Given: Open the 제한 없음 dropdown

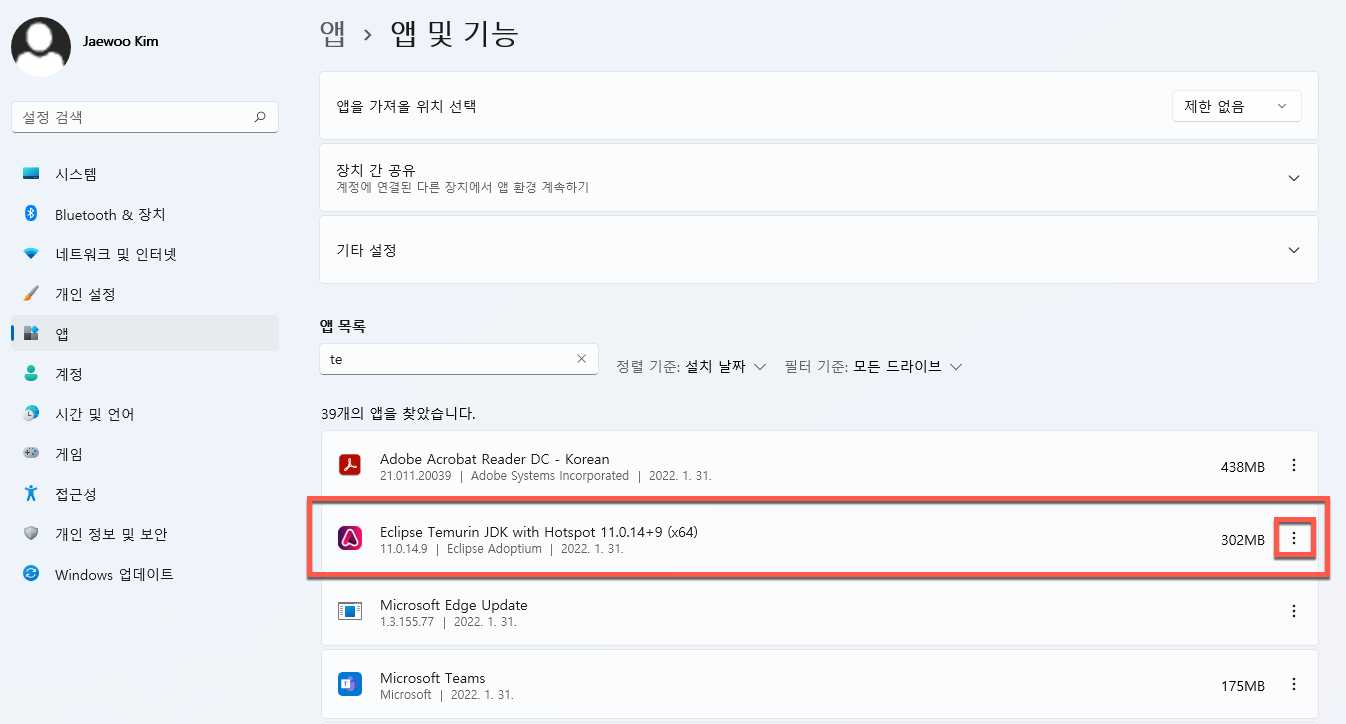Looking at the screenshot, I should [1236, 105].
